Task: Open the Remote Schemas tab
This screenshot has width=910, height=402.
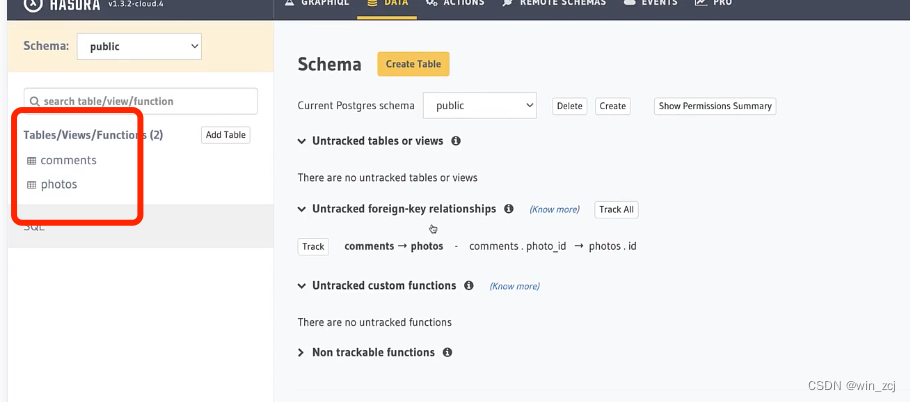Action: point(553,4)
